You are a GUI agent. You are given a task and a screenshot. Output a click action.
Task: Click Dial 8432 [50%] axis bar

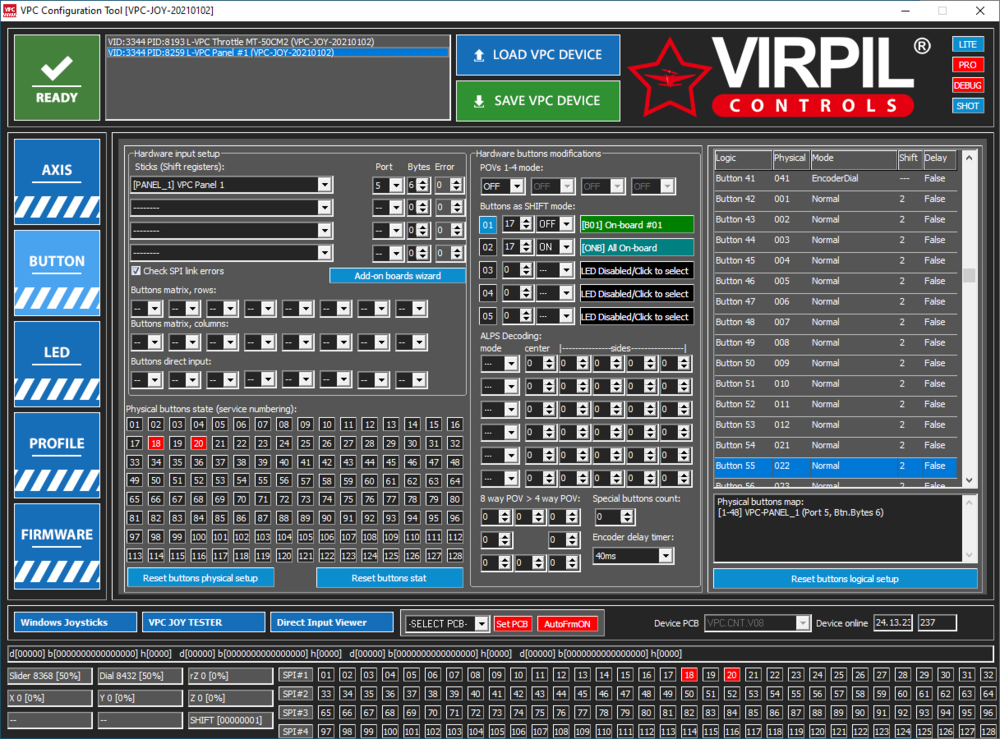[x=140, y=676]
